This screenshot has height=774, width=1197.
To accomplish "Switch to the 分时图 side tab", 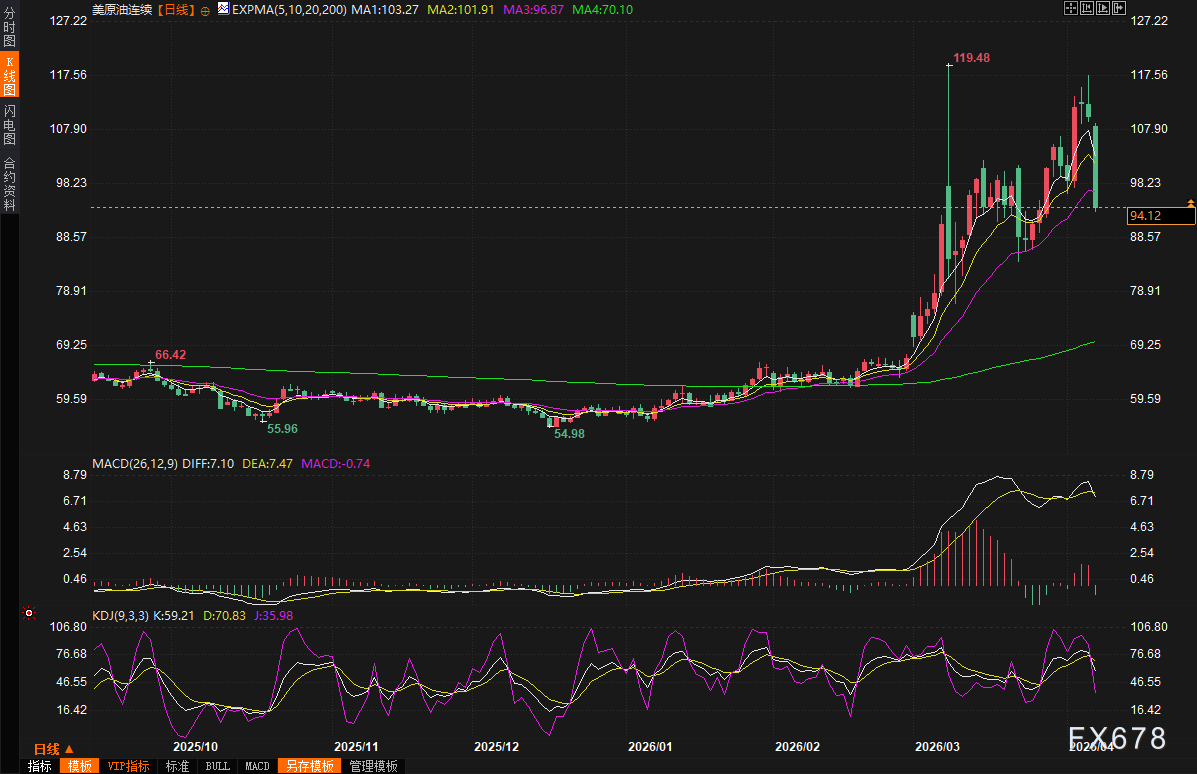I will pos(9,27).
